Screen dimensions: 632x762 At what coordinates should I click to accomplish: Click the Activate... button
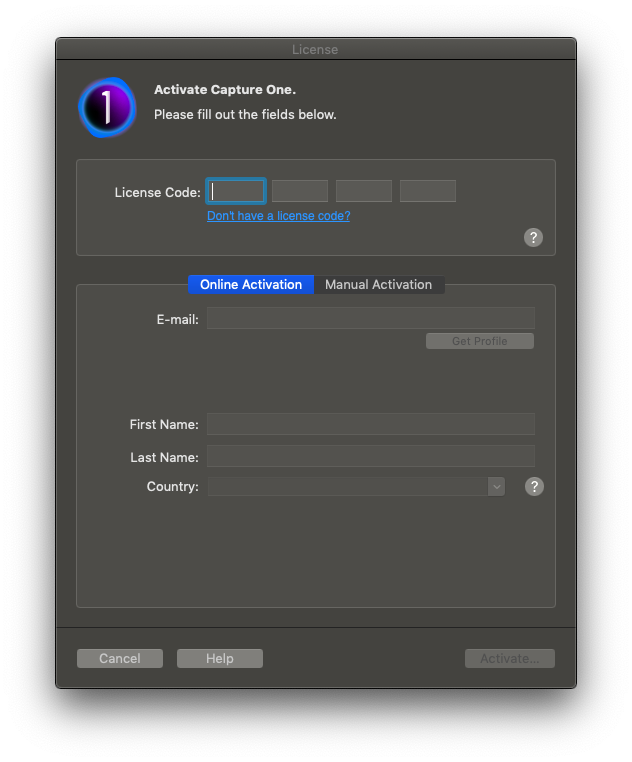[x=509, y=658]
